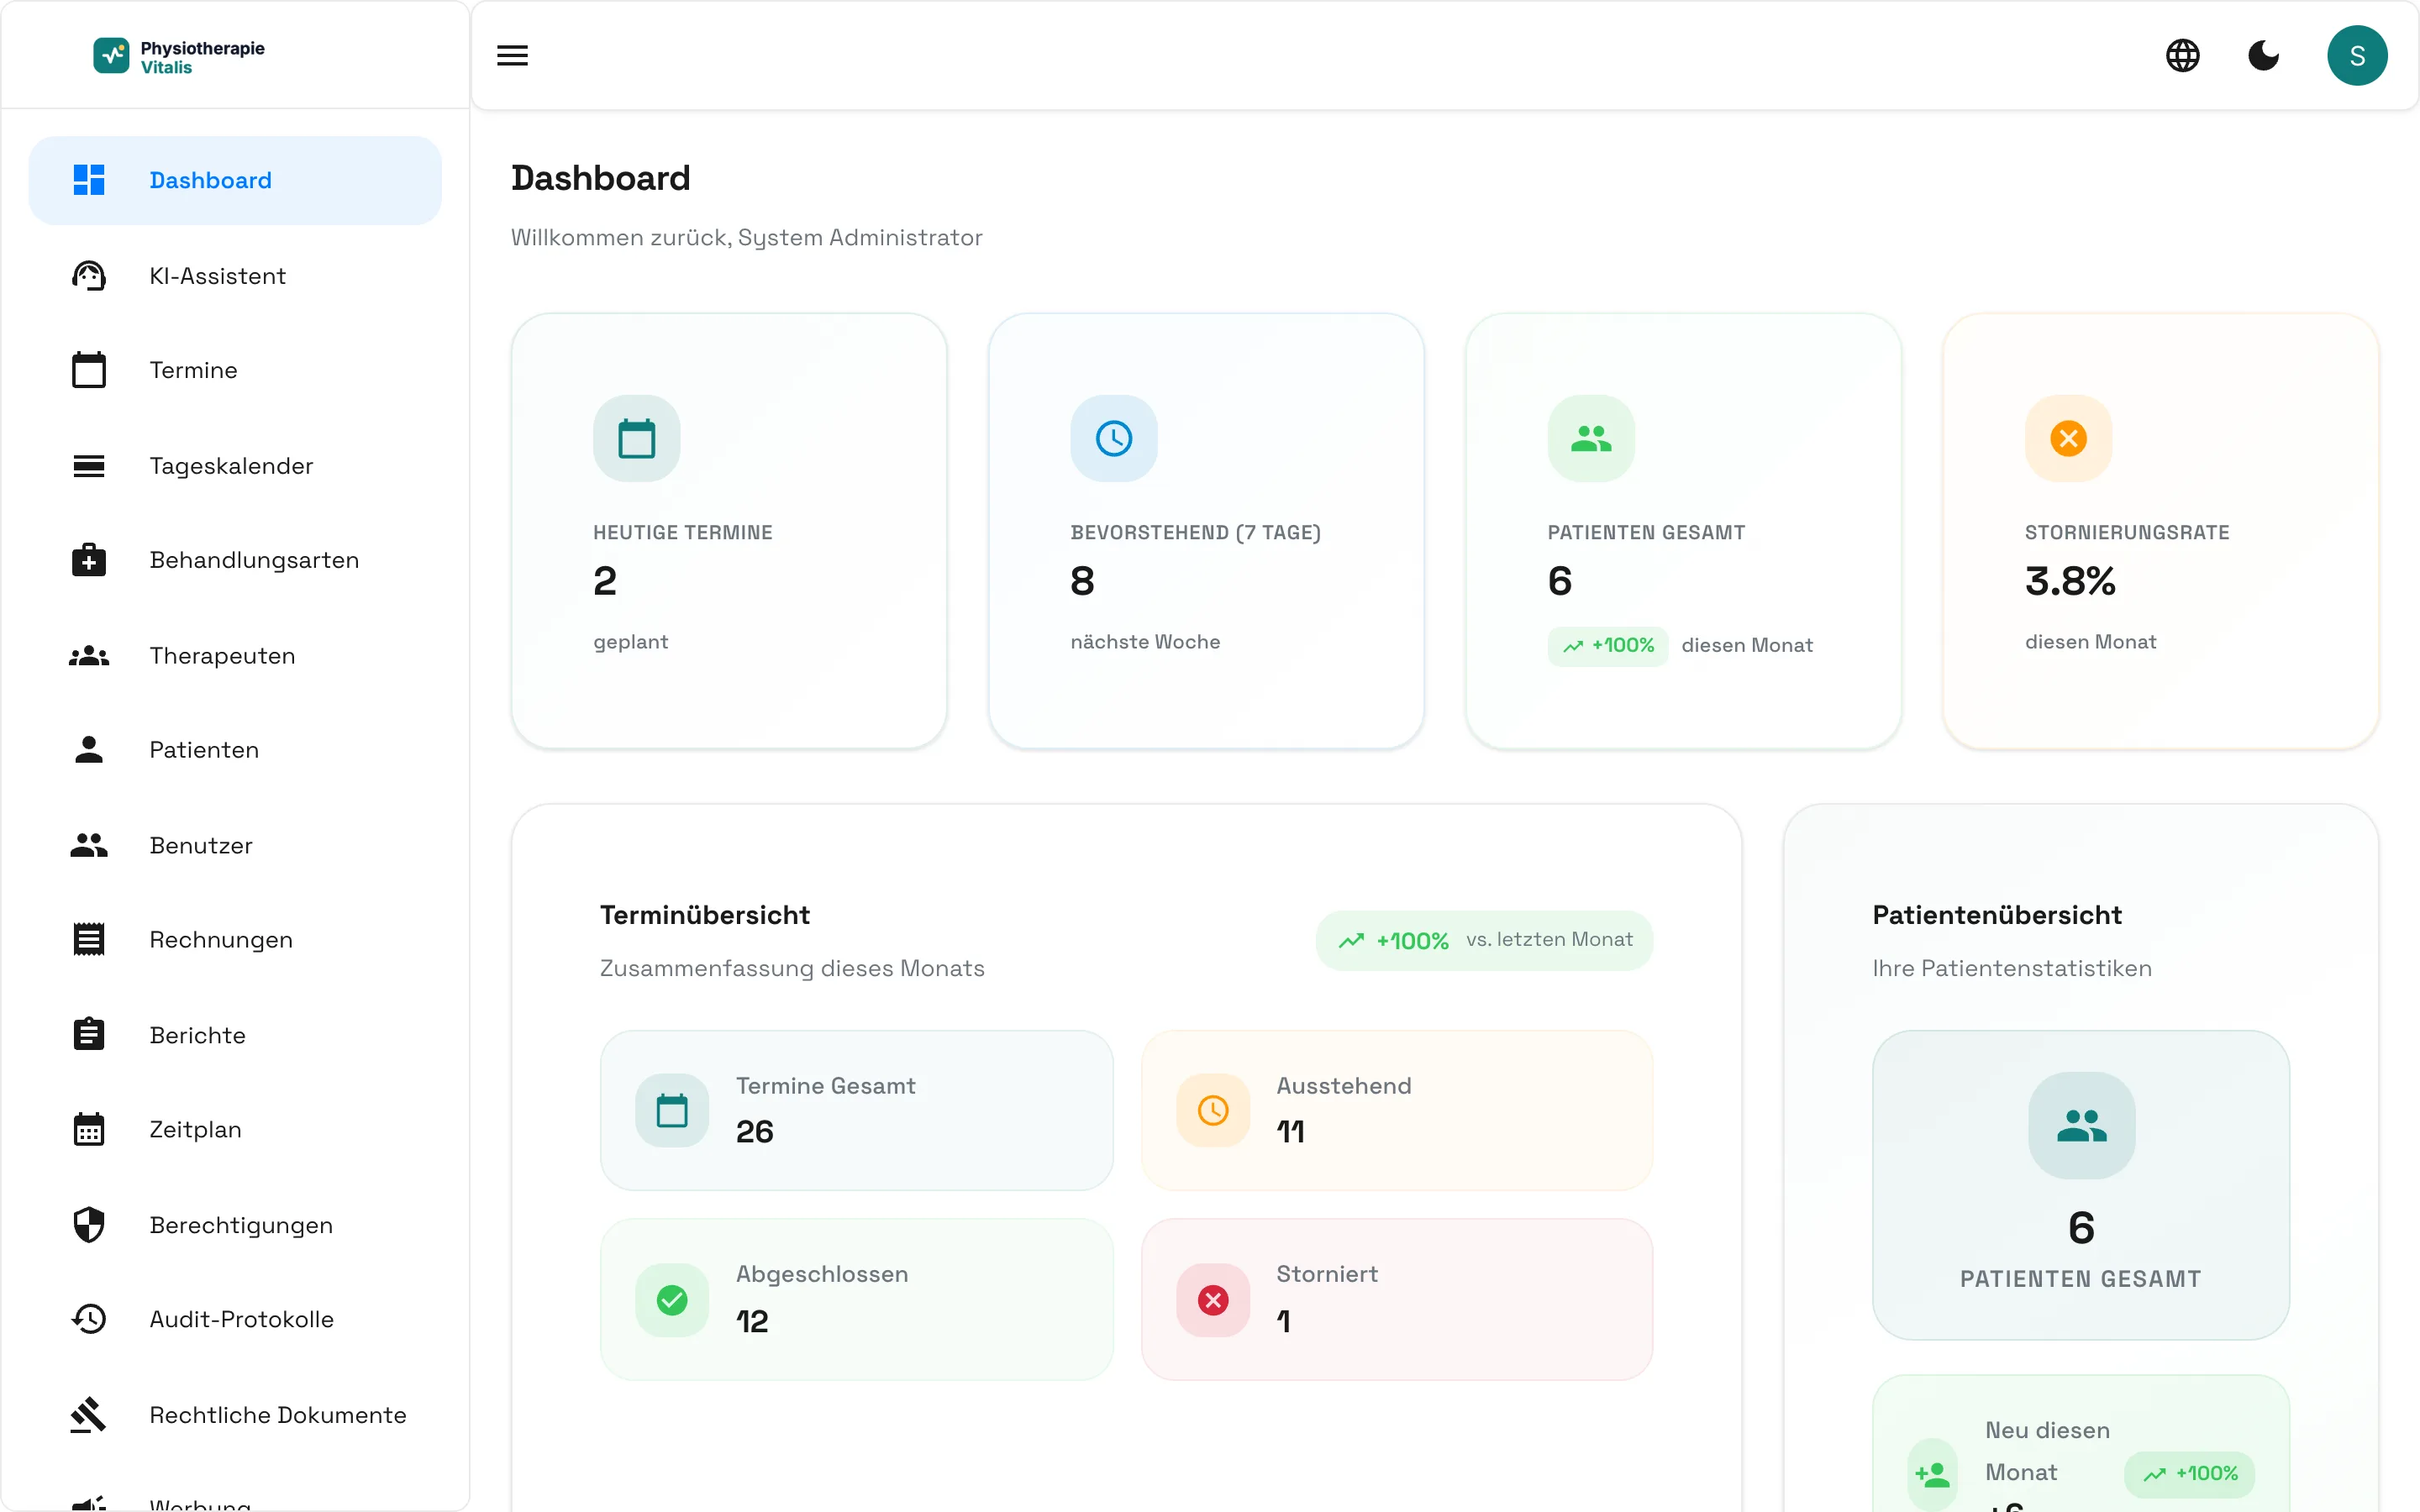Open KI-Assistent in the sidebar
The image size is (2420, 1512).
tap(235, 275)
